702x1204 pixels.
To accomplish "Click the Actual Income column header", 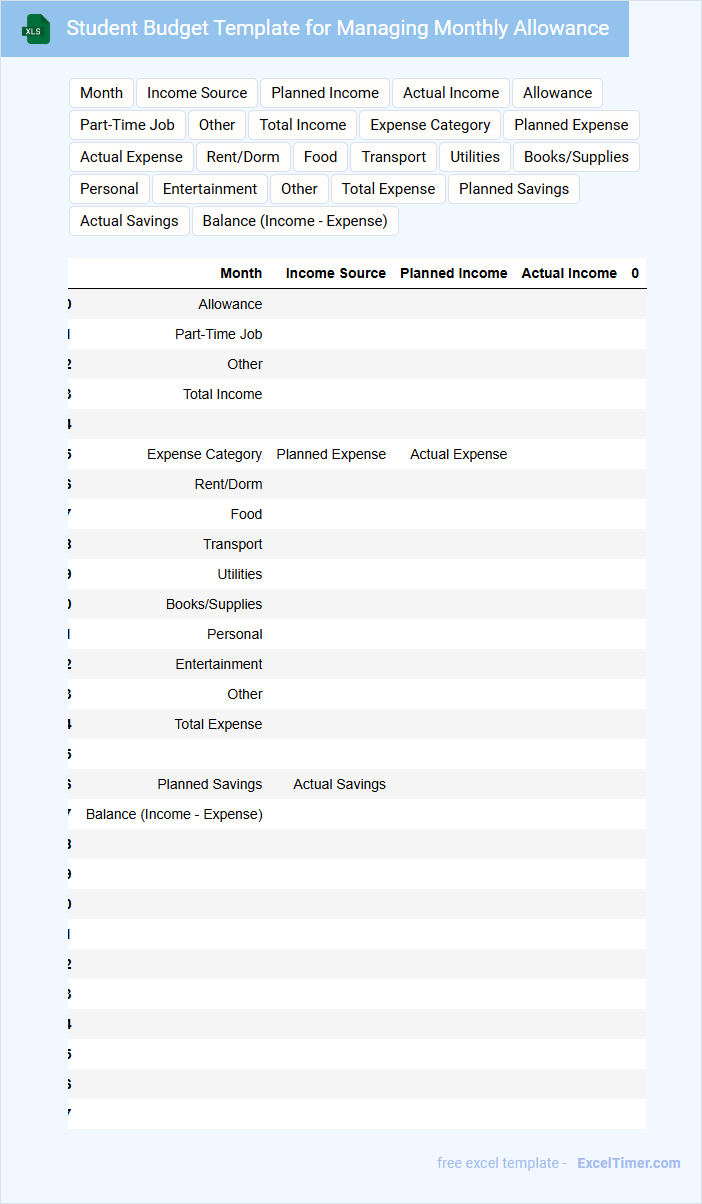I will [569, 273].
